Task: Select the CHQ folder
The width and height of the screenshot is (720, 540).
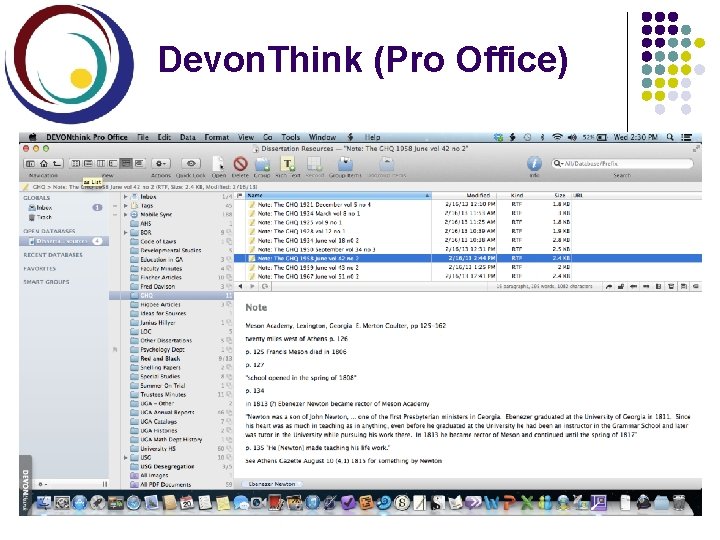Action: (171, 295)
